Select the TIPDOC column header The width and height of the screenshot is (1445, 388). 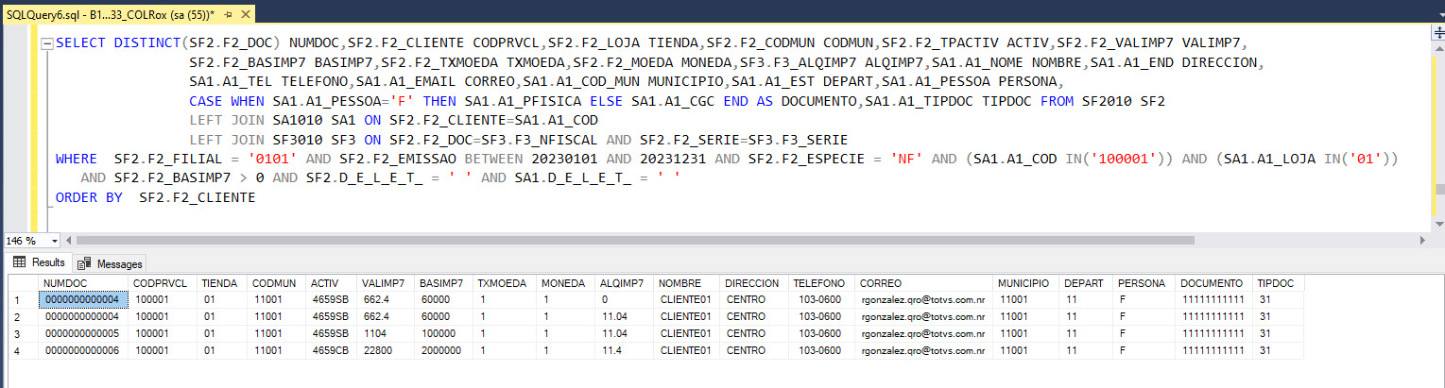1277,284
